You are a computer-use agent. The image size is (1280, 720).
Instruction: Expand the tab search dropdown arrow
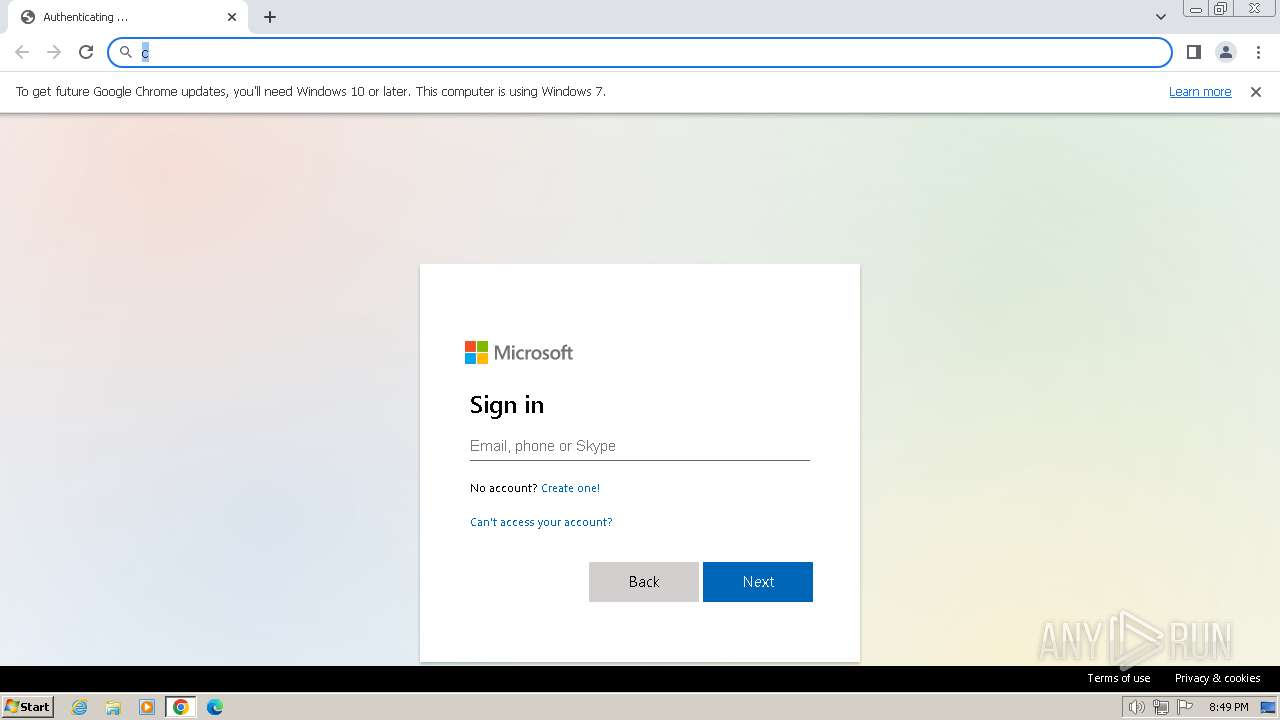1160,17
